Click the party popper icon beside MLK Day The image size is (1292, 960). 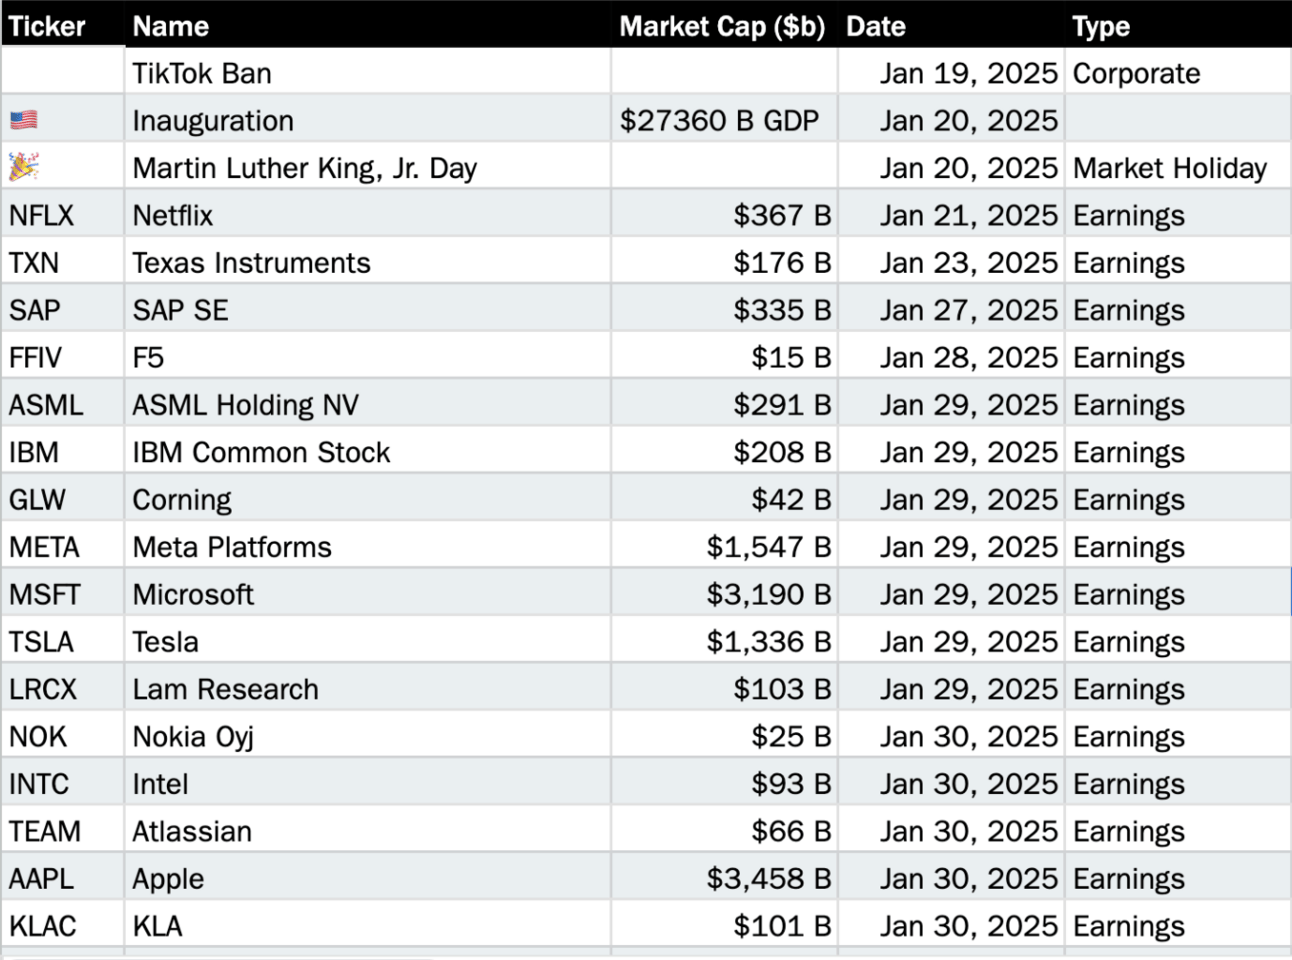click(x=24, y=167)
